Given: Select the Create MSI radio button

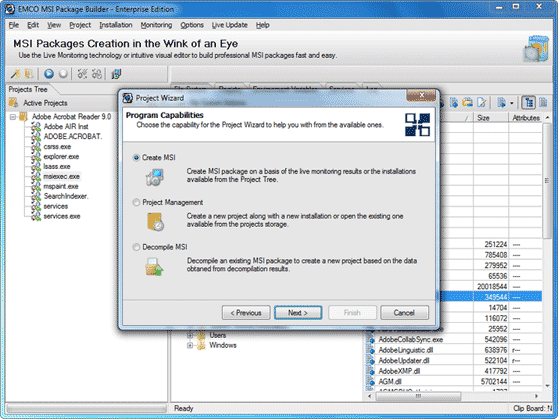Looking at the screenshot, I should click(x=136, y=157).
